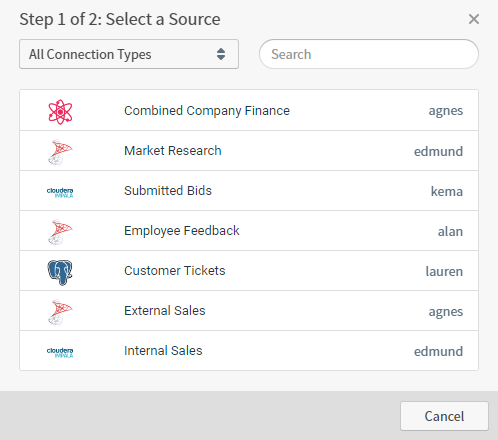This screenshot has height=440, width=498.
Task: Focus the Search input field
Action: tap(369, 54)
